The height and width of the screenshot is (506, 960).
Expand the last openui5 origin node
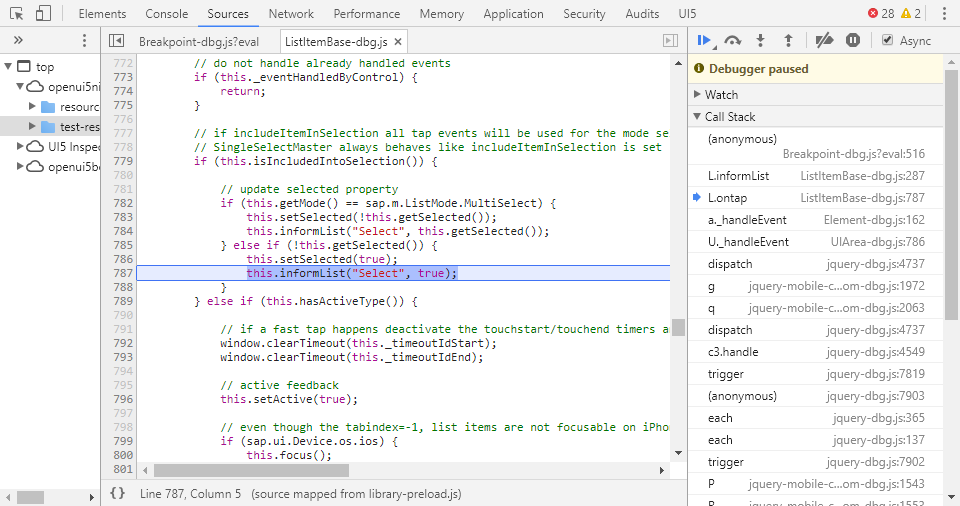pos(20,167)
